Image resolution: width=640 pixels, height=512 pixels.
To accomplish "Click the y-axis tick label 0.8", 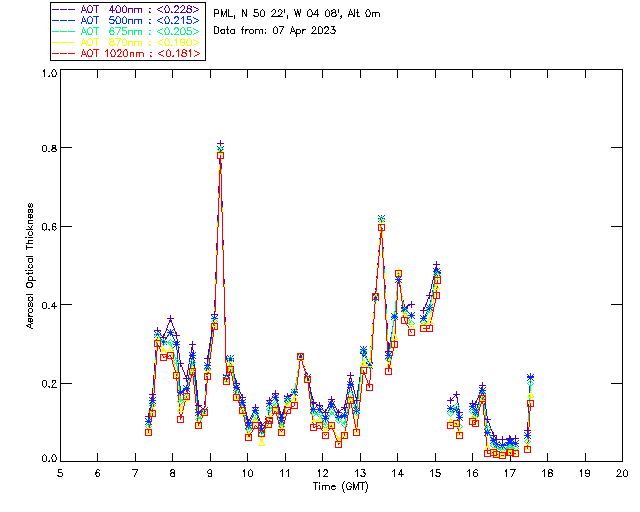I will (49, 148).
